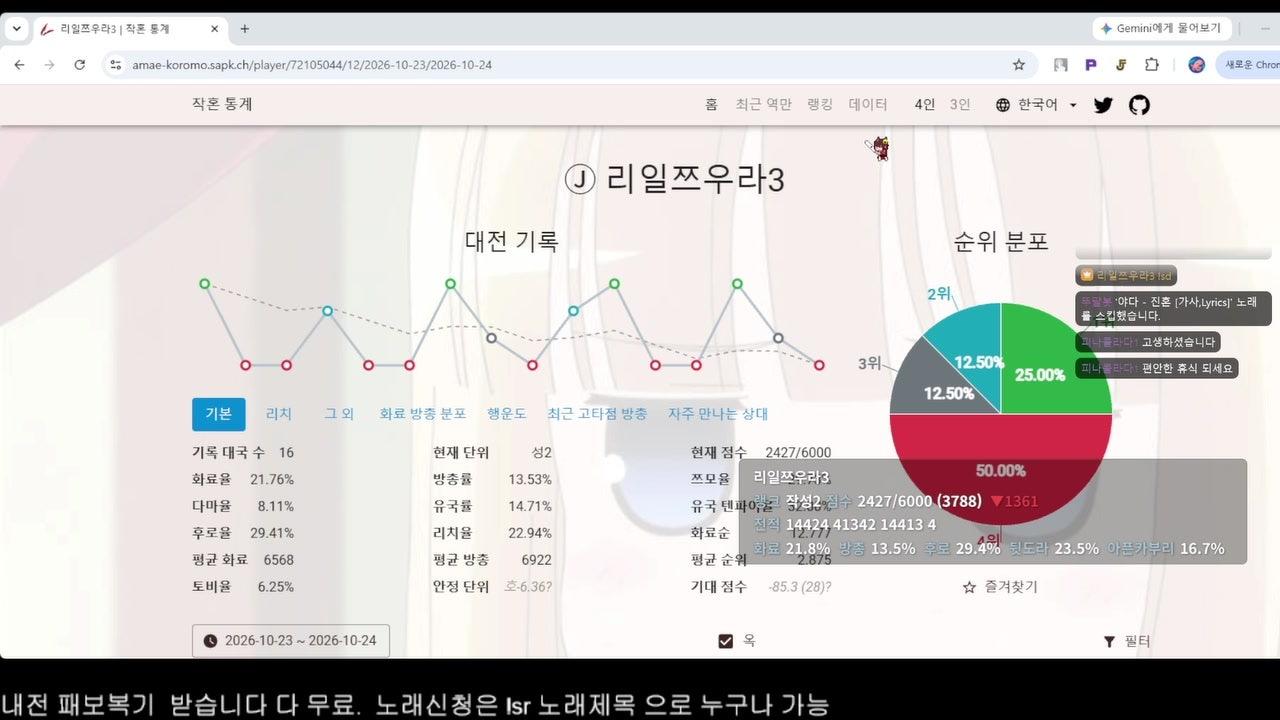The width and height of the screenshot is (1280, 720).
Task: Select the 기본 stats tab
Action: click(218, 414)
